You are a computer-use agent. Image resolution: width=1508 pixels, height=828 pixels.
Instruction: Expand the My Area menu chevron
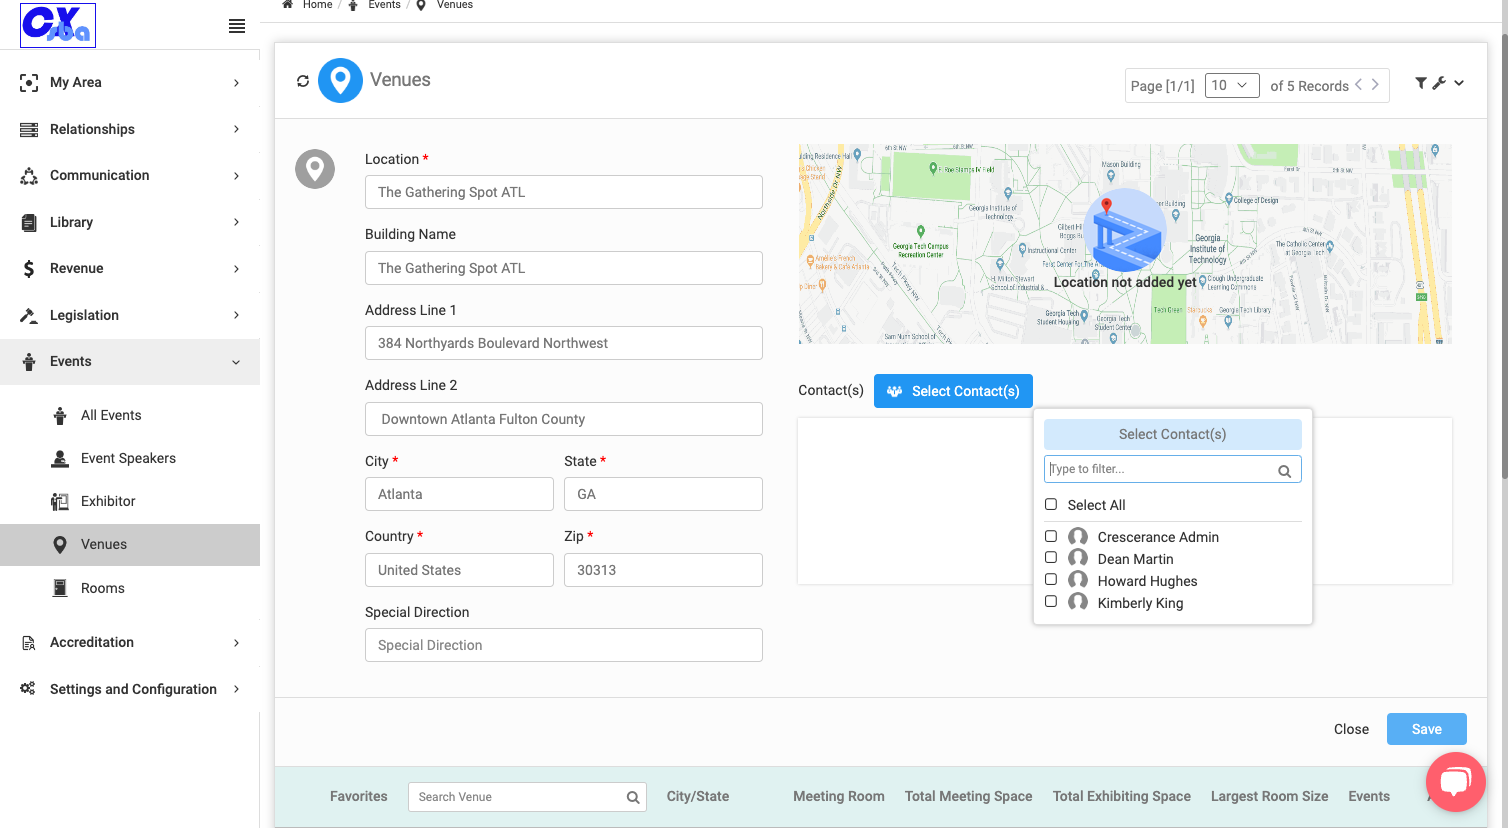click(236, 83)
